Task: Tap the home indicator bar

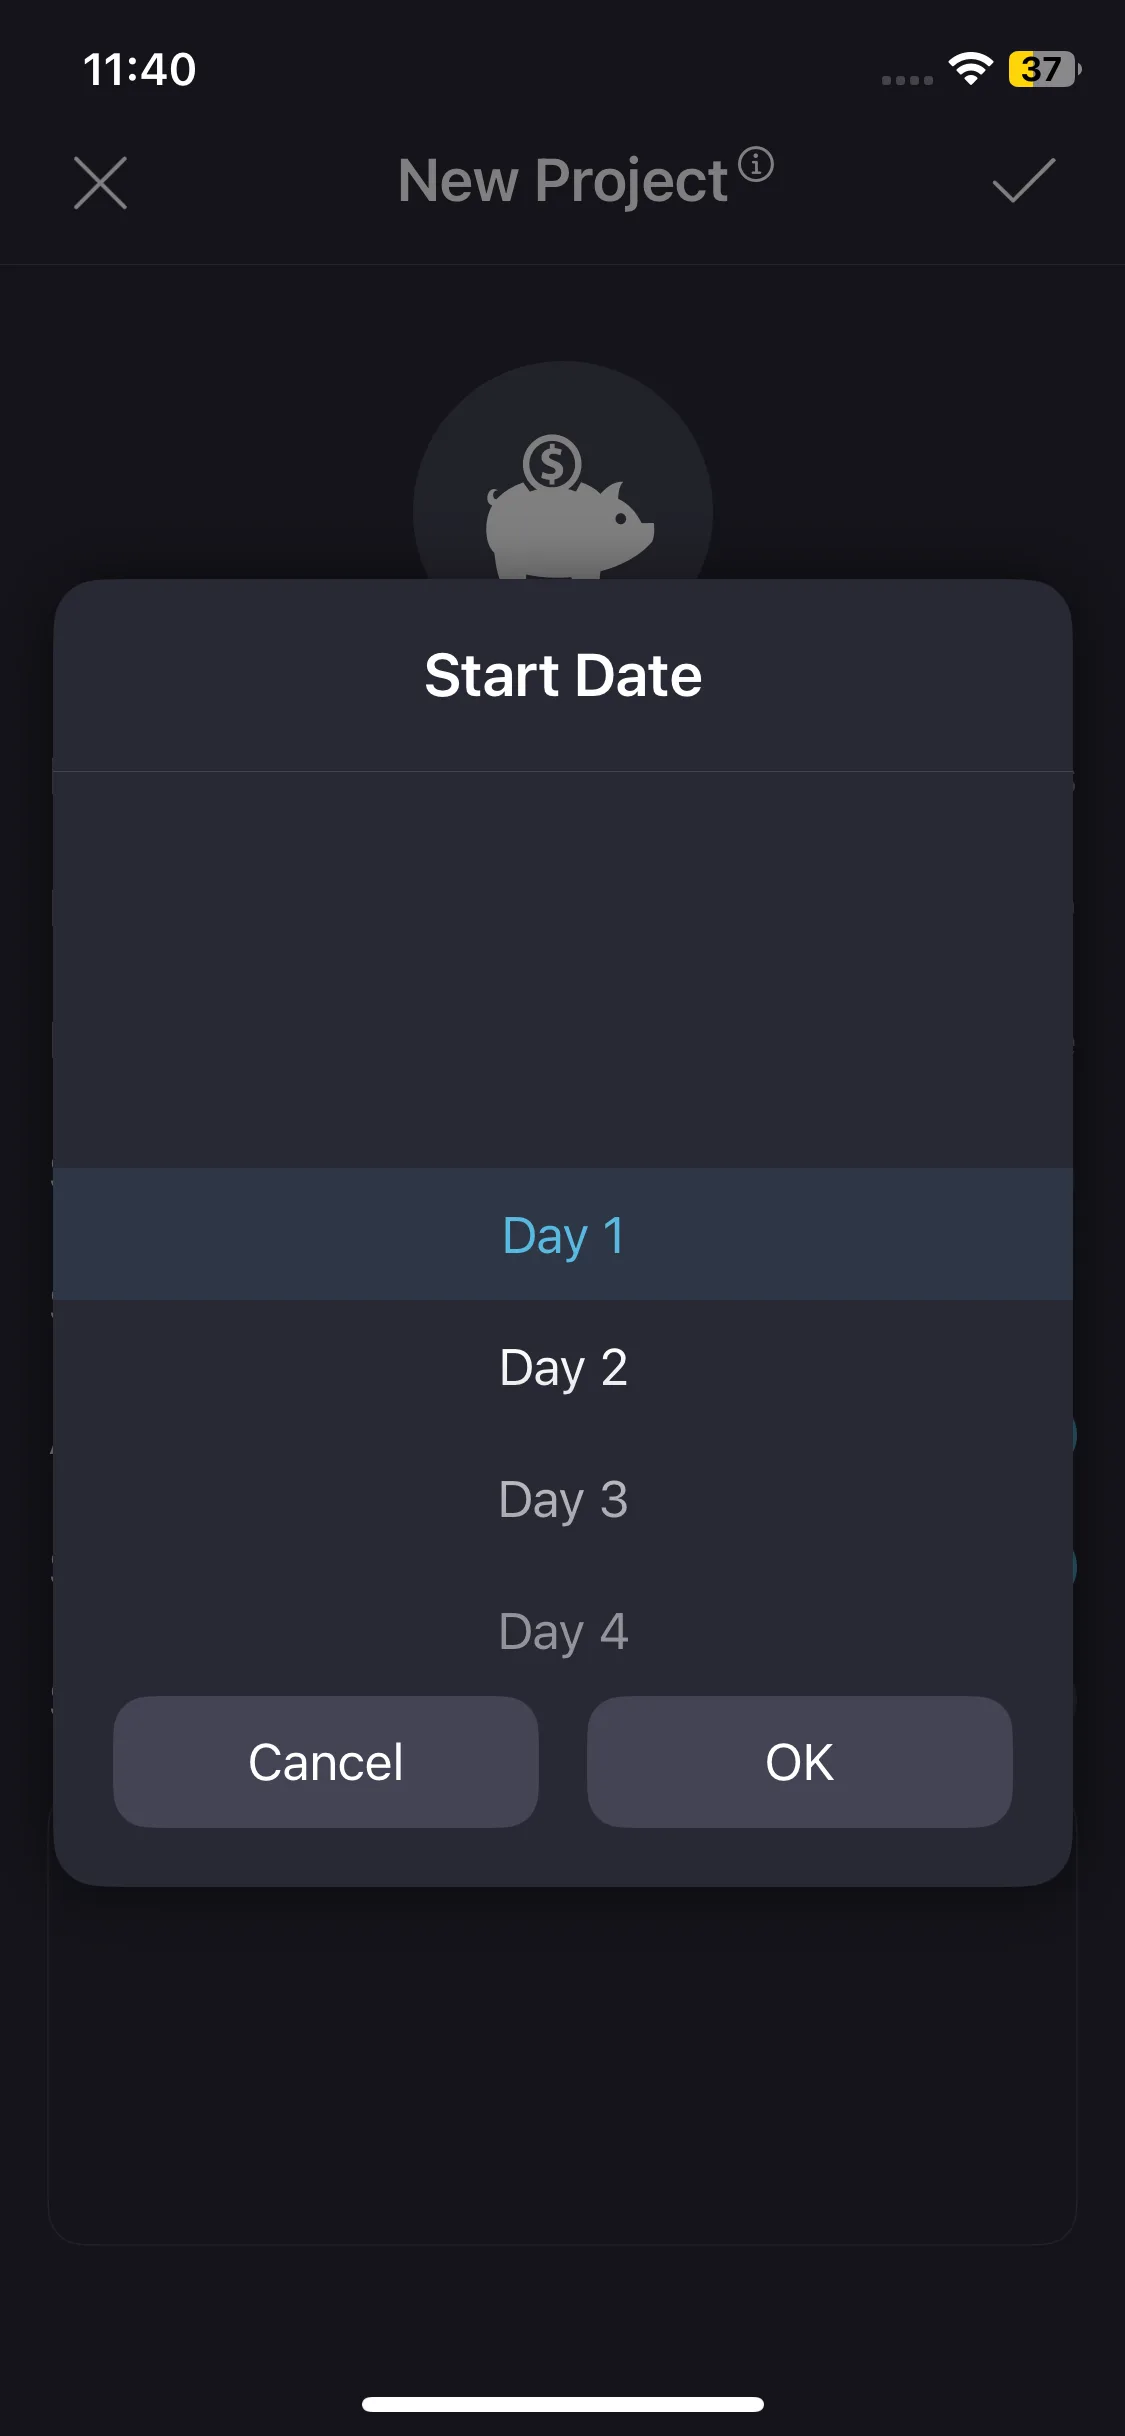Action: [563, 2404]
